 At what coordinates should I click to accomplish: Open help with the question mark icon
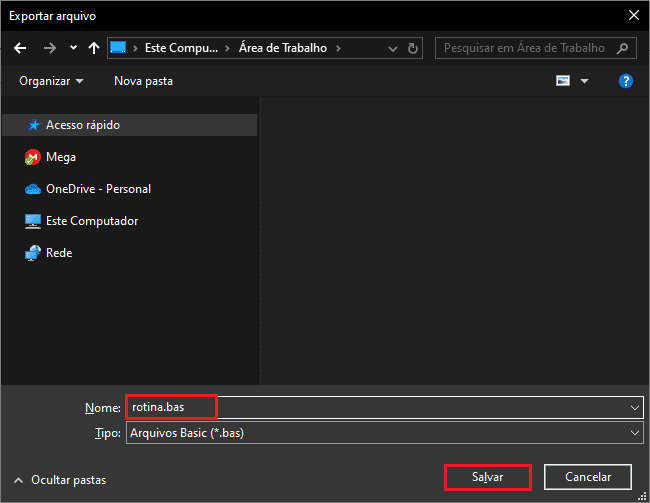coord(626,81)
